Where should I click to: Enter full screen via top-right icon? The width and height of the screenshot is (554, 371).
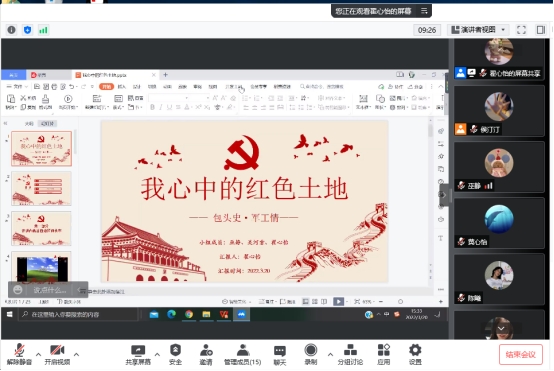[521, 30]
